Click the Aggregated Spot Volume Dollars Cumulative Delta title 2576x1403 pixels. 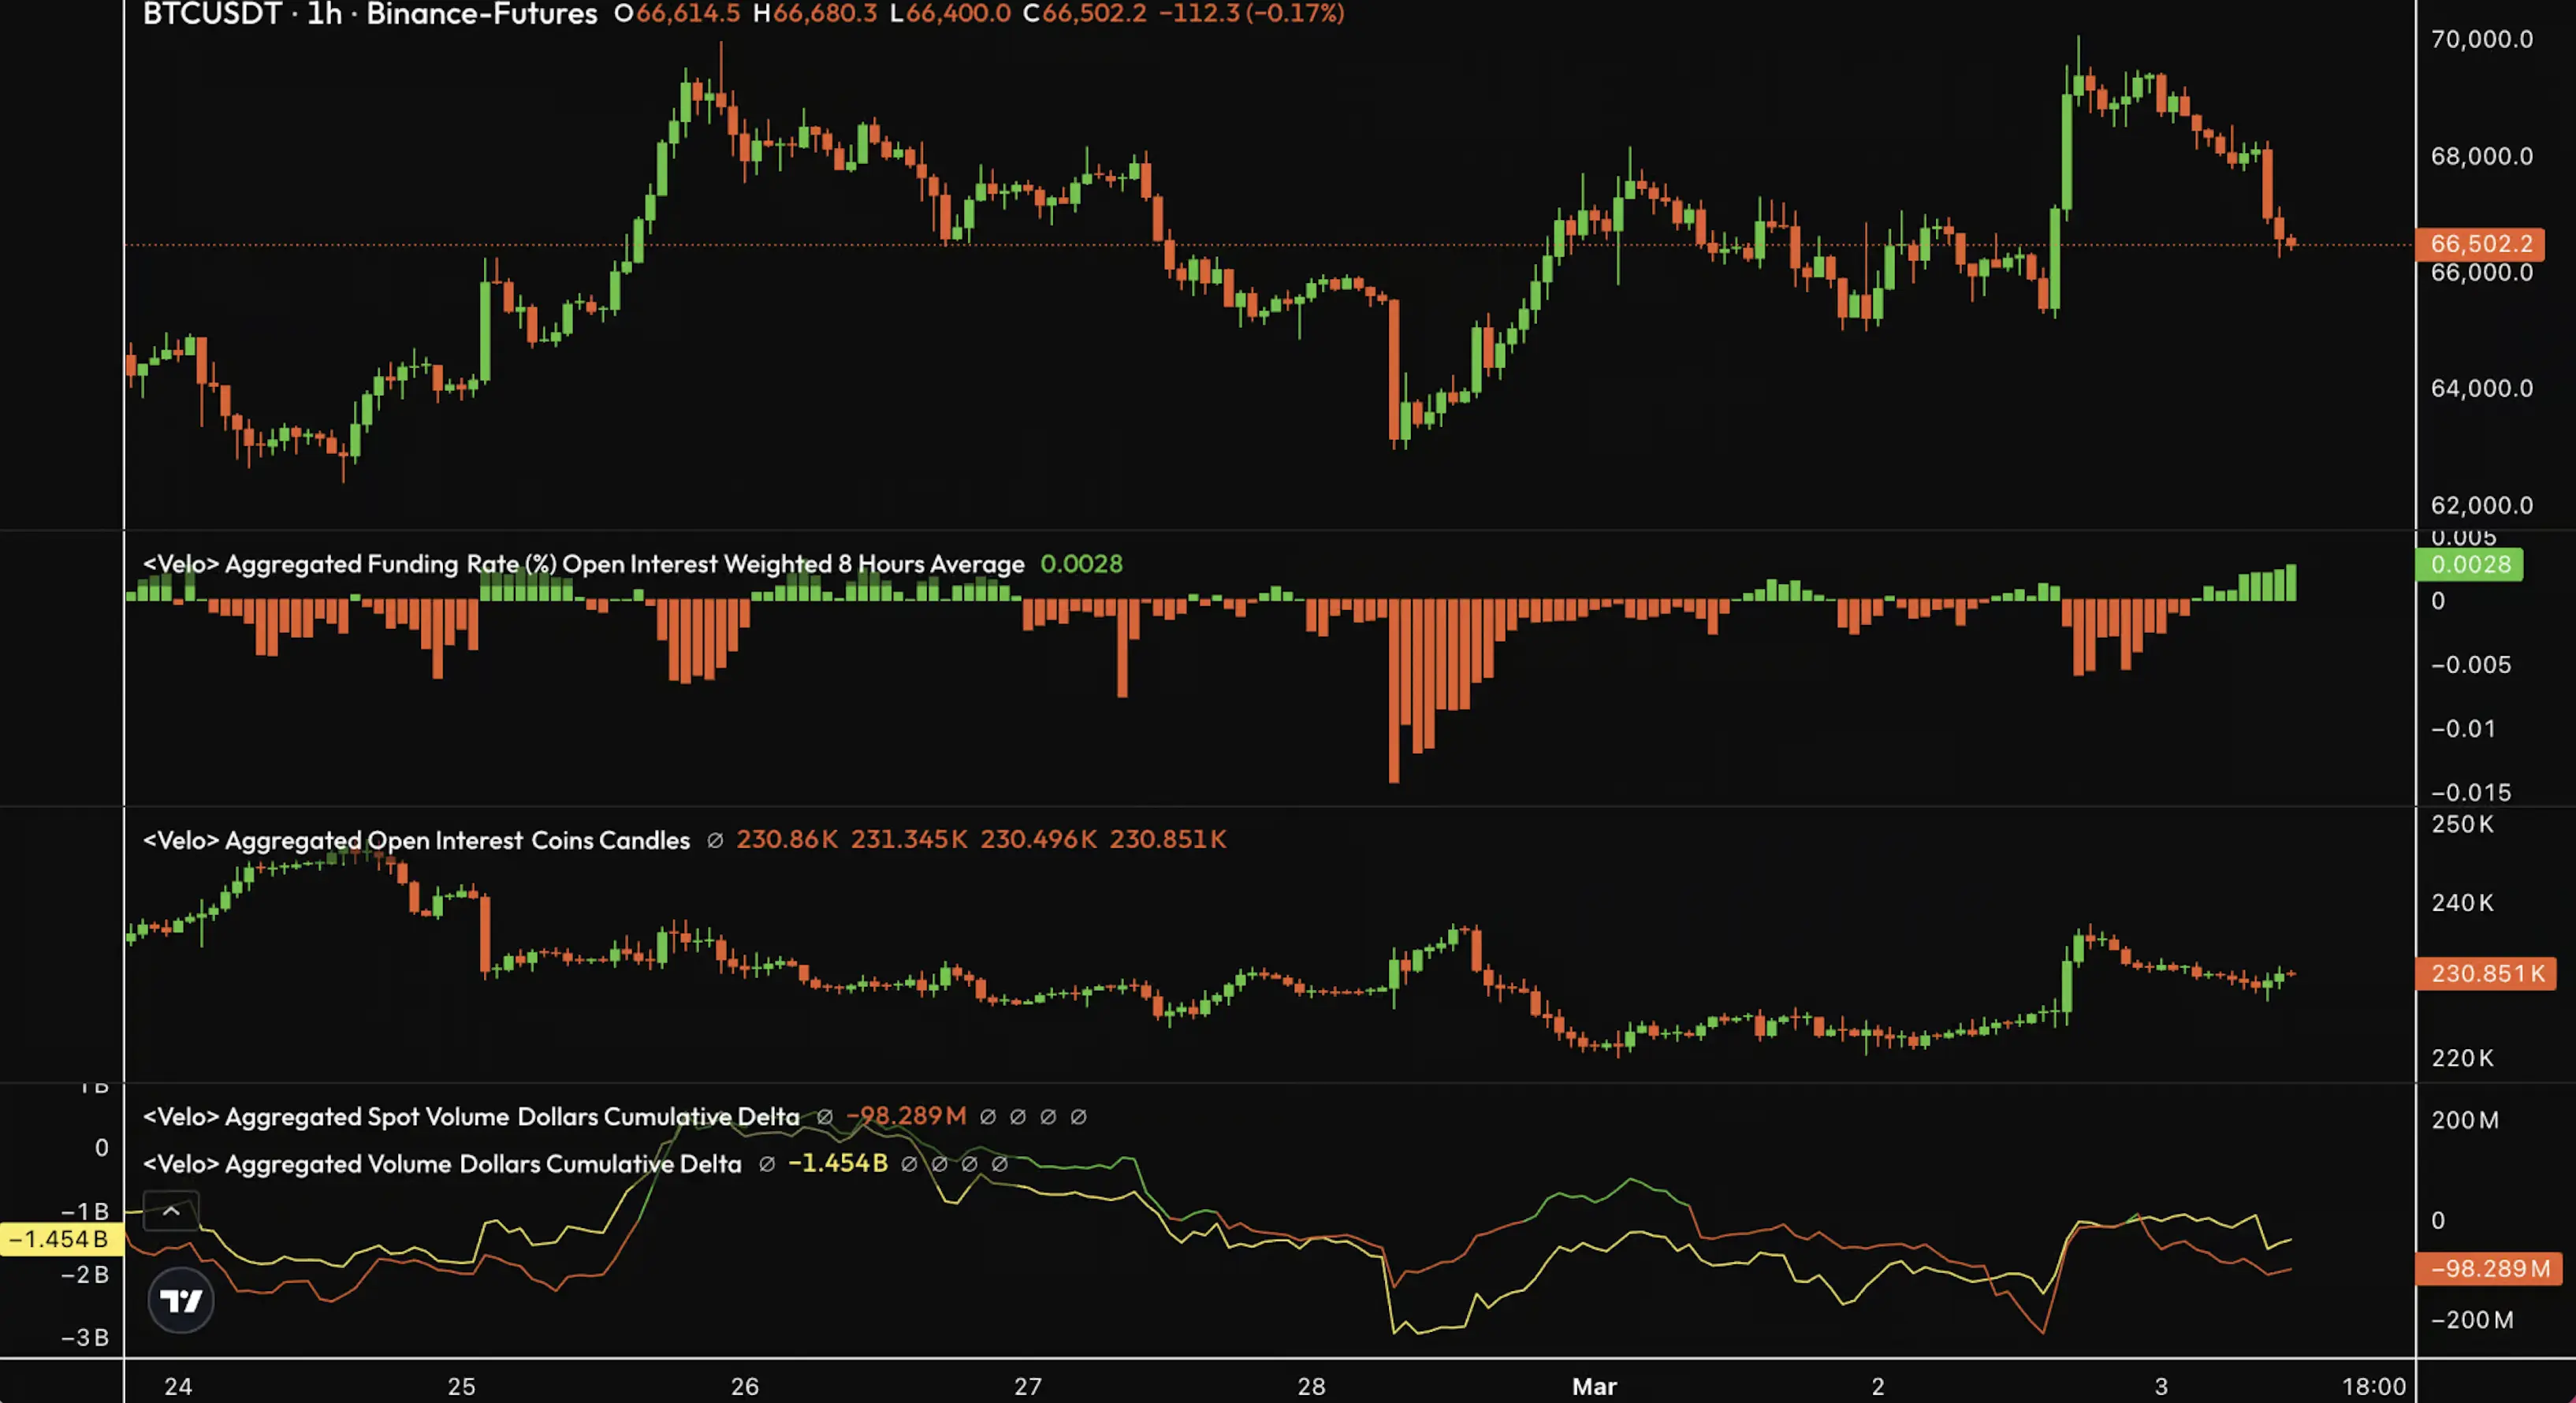pos(470,1117)
